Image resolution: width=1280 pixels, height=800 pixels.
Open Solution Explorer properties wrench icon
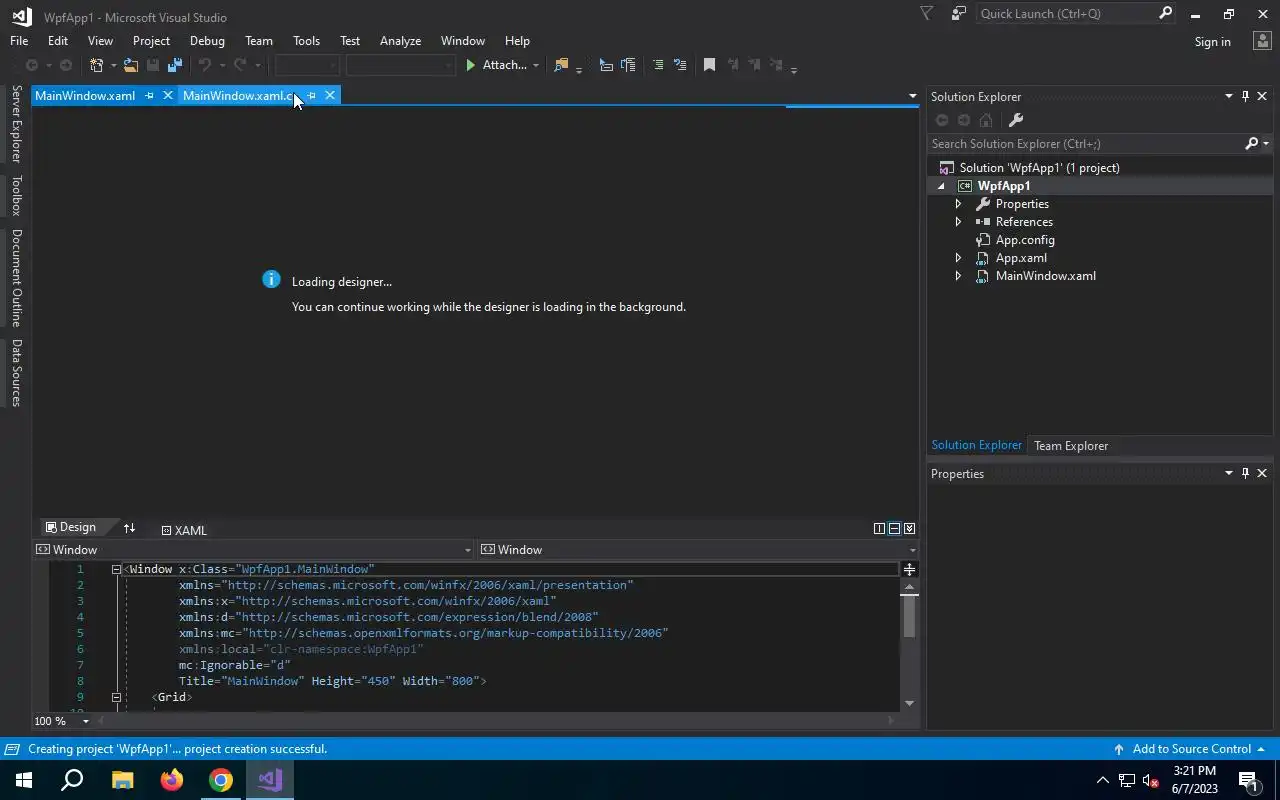[x=1016, y=120]
